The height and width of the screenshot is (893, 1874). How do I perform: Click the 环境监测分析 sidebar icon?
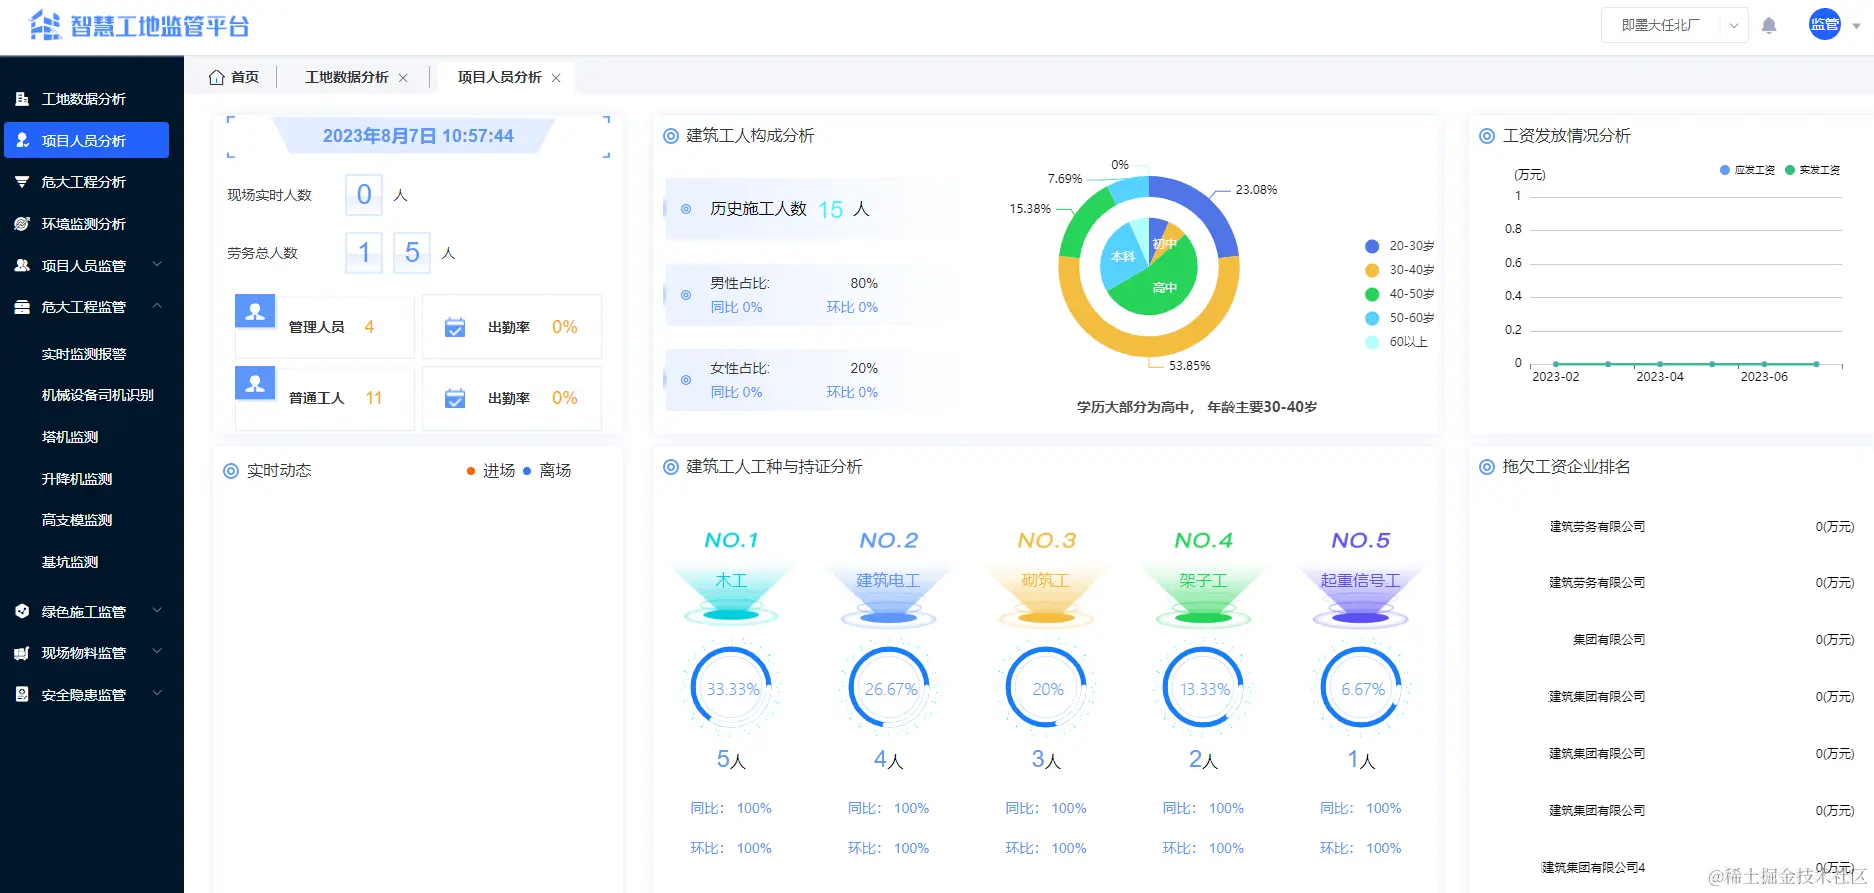tap(22, 224)
